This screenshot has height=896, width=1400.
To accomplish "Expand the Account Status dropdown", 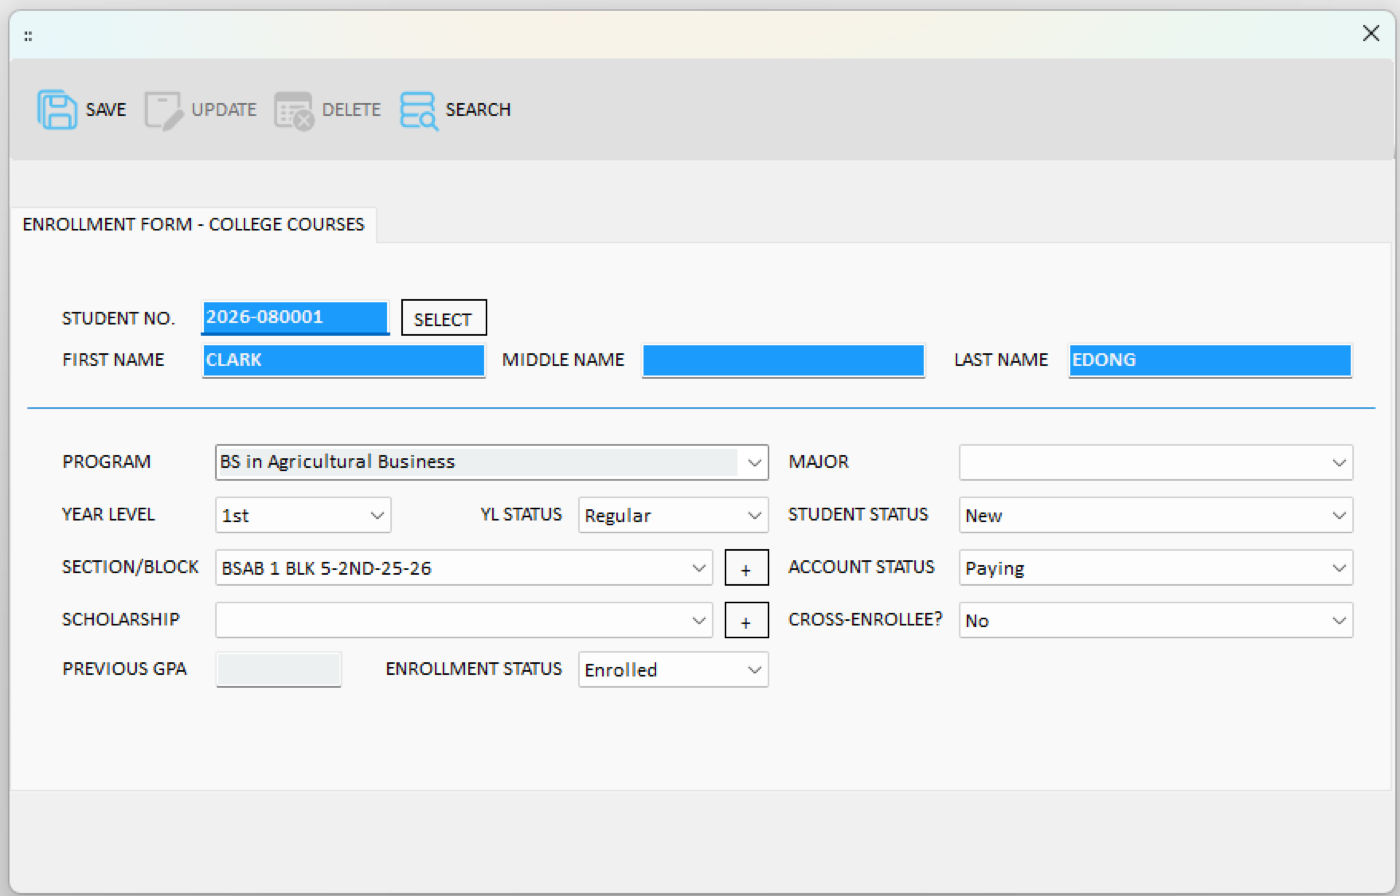I will [x=1156, y=568].
